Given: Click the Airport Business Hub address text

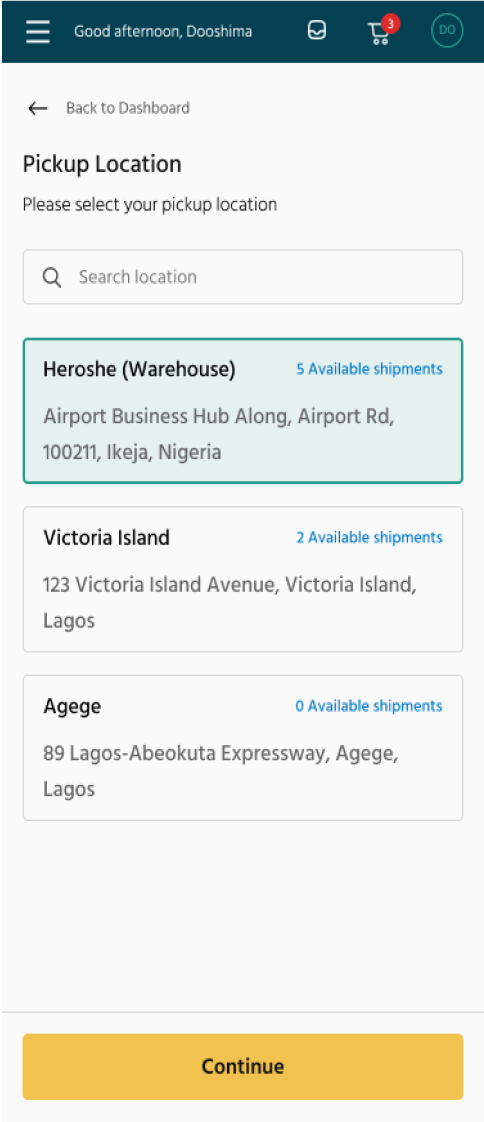Looking at the screenshot, I should click(219, 434).
